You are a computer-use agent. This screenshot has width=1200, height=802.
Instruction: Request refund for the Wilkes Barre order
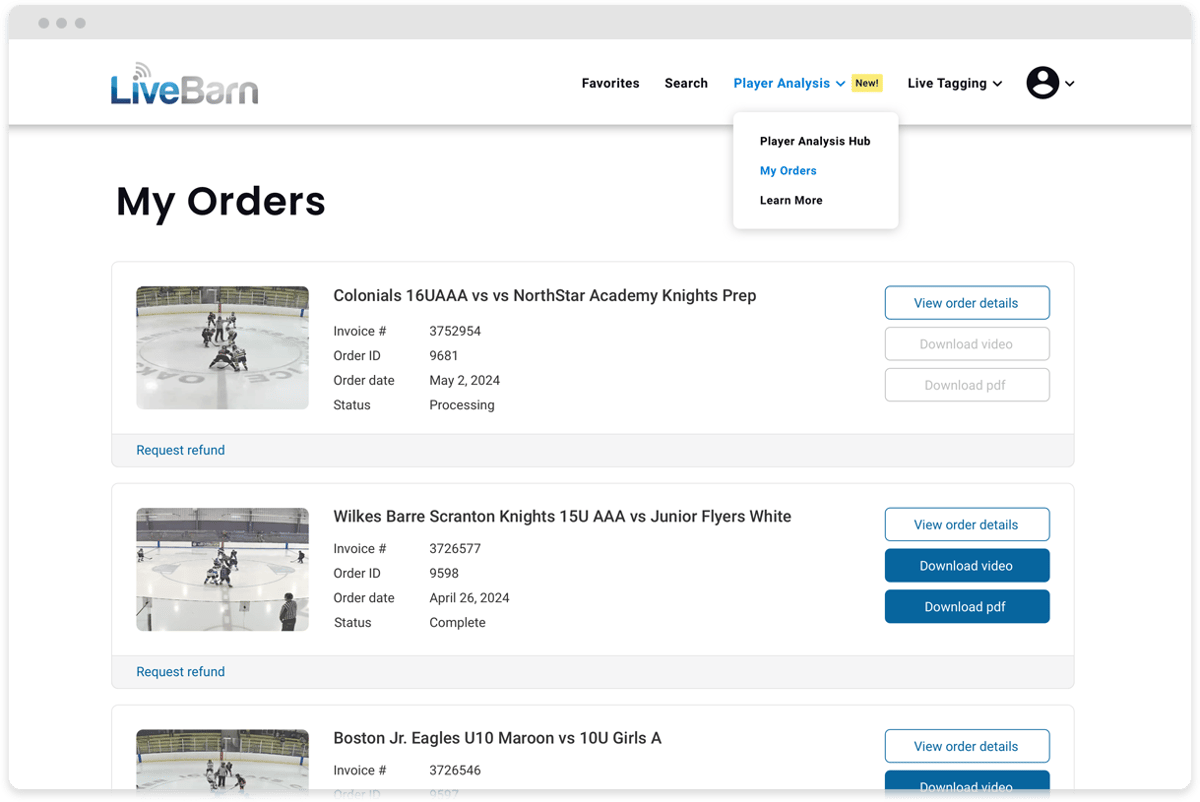(180, 671)
